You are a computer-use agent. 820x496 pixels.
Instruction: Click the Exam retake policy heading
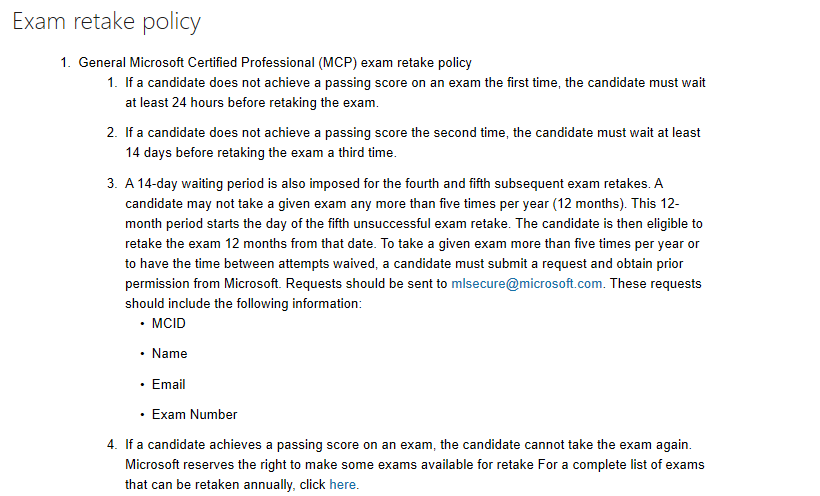107,22
